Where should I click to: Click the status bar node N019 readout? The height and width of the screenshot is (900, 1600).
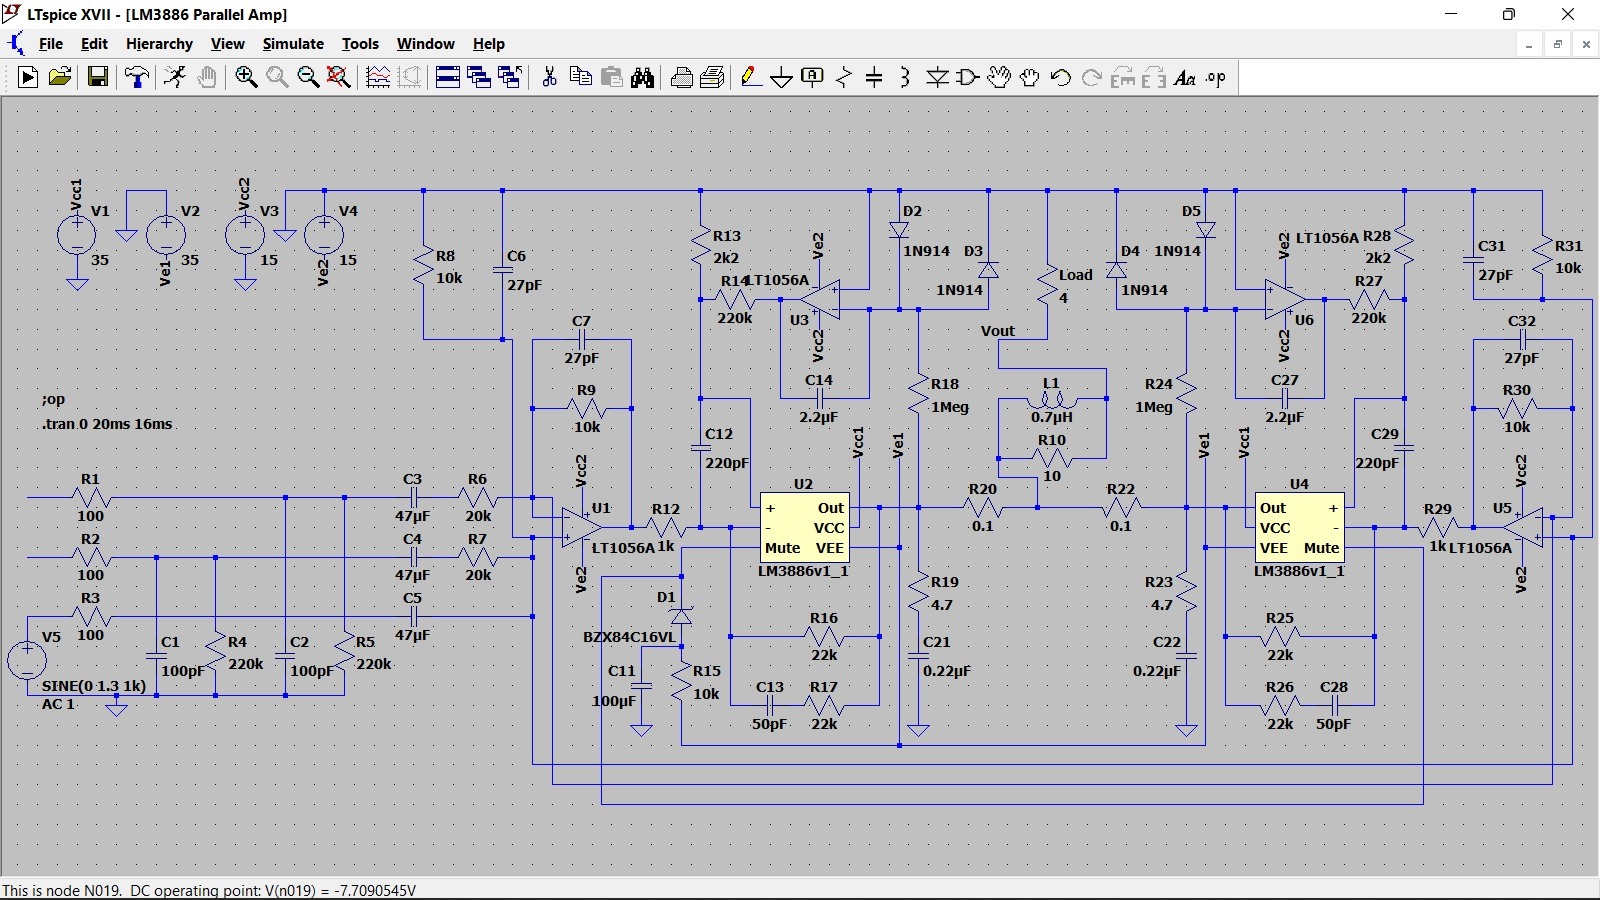[x=209, y=890]
